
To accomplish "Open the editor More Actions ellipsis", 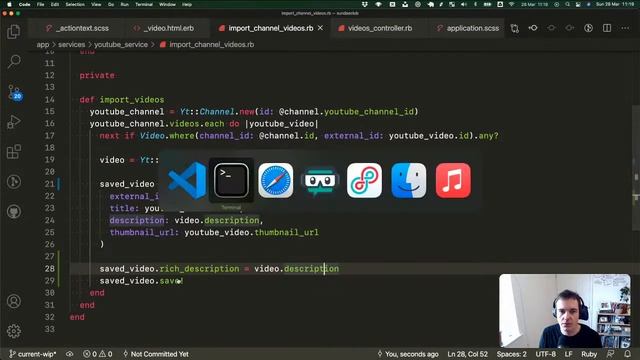I will point(625,28).
